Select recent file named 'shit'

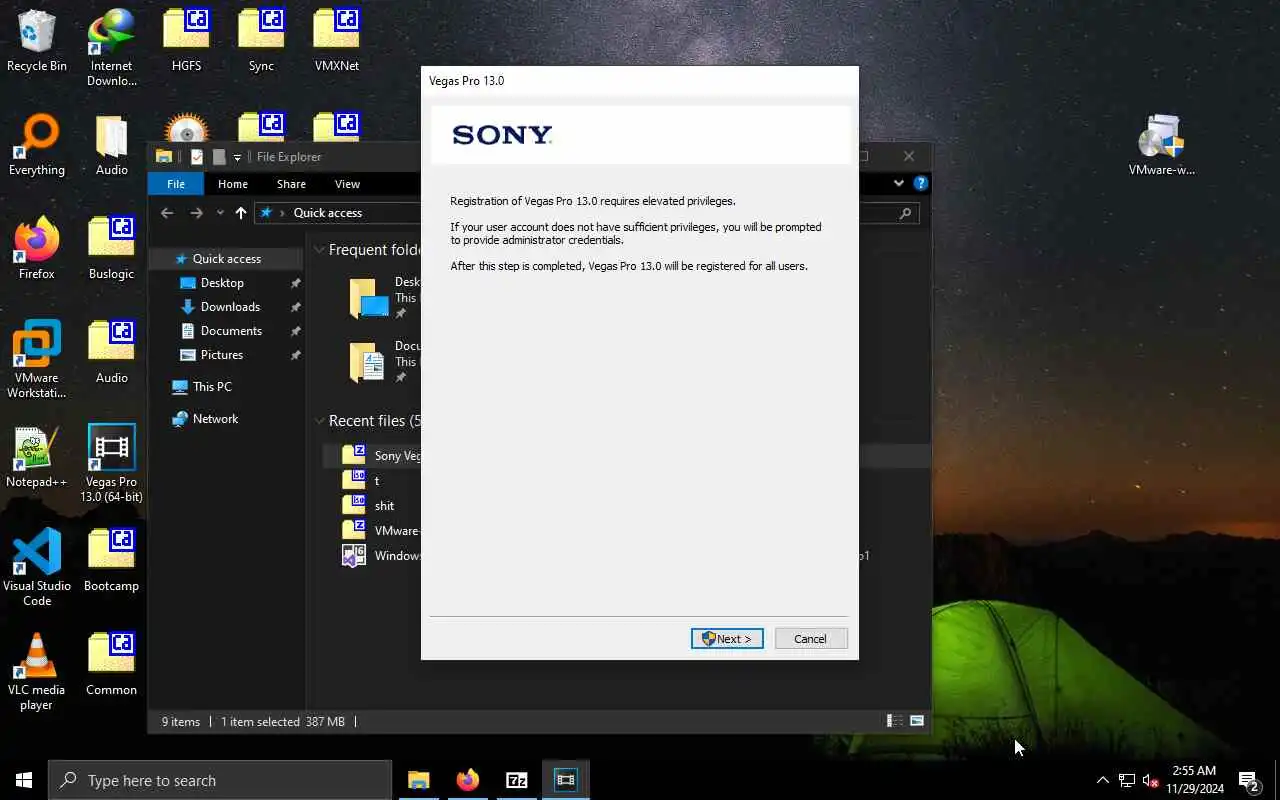pyautogui.click(x=384, y=506)
